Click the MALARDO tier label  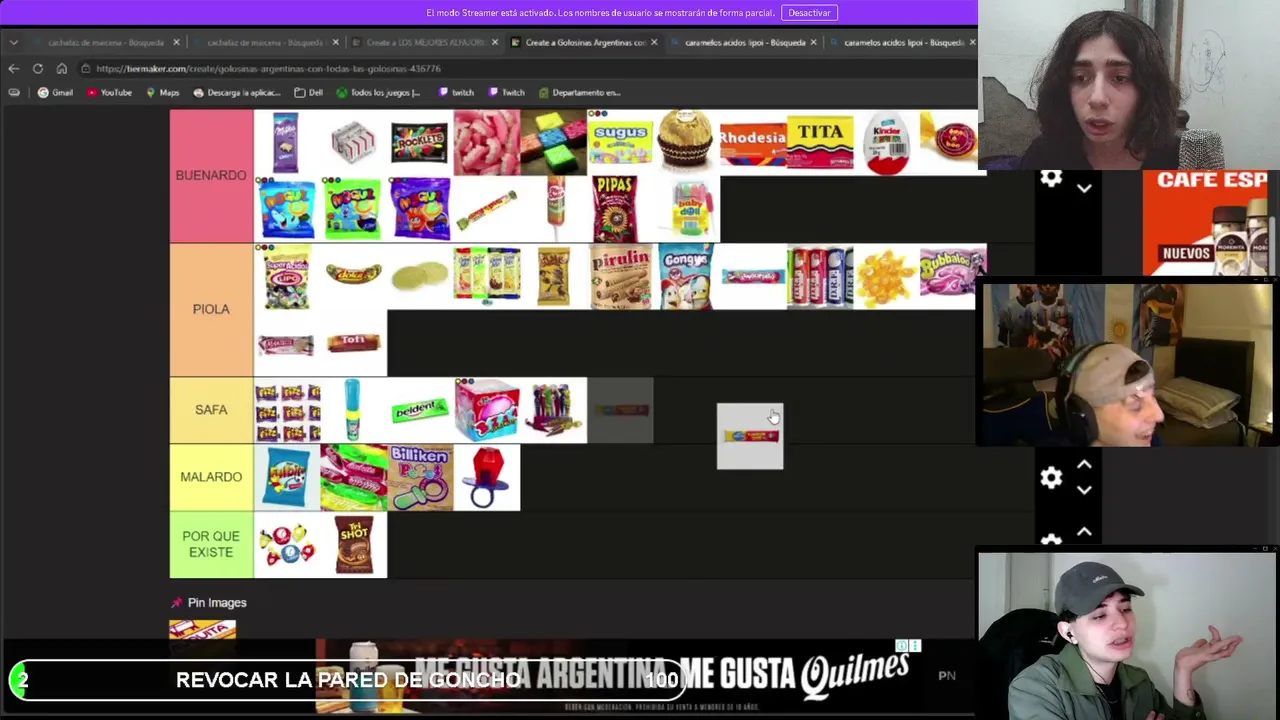pyautogui.click(x=211, y=477)
